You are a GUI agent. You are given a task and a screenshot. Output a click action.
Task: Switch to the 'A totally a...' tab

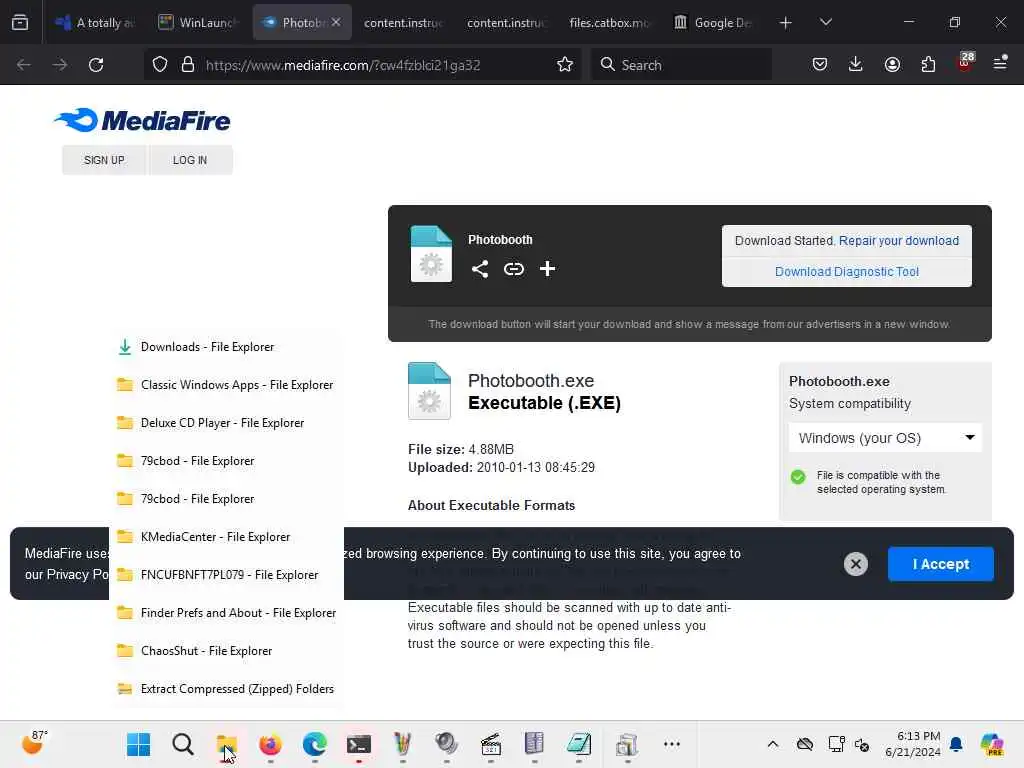[95, 22]
